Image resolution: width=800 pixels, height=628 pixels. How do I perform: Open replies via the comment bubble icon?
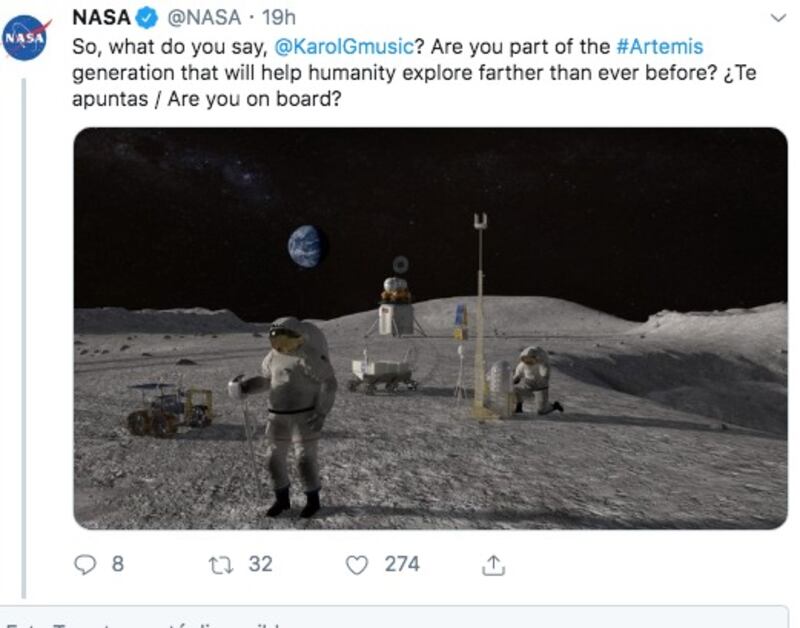[x=85, y=565]
